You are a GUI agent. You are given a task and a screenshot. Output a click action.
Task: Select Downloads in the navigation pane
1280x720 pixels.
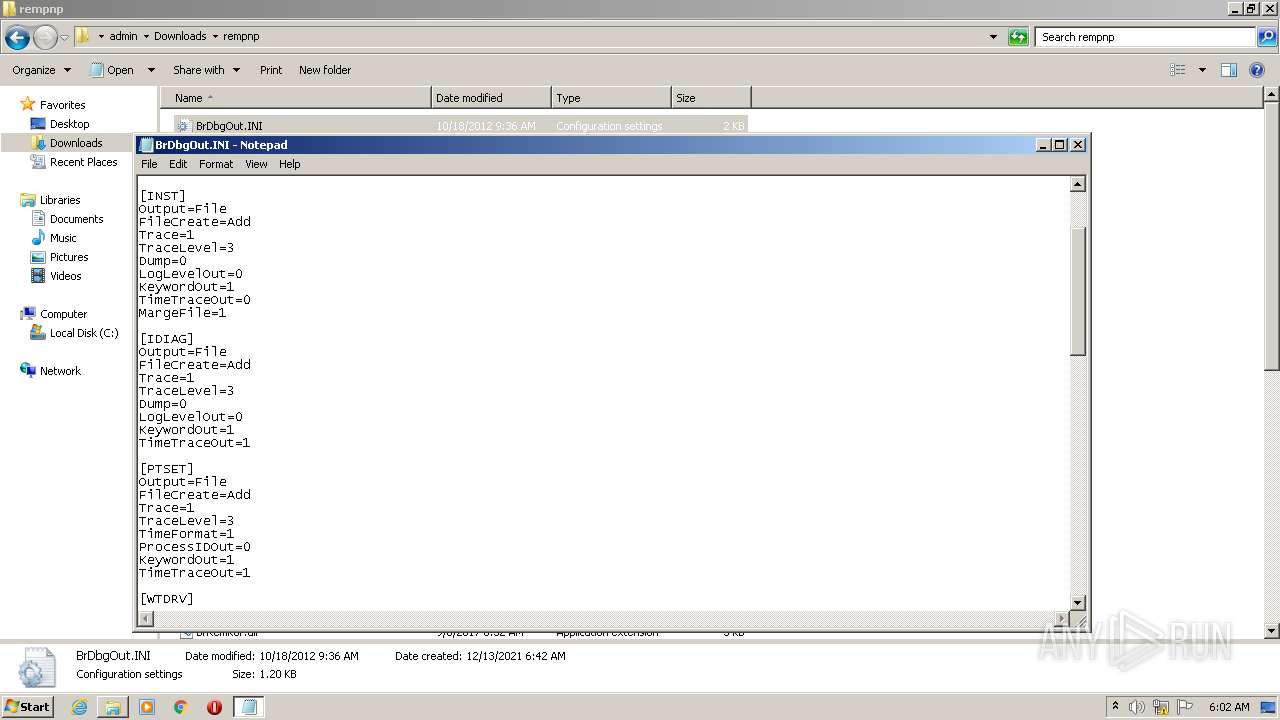(x=76, y=143)
